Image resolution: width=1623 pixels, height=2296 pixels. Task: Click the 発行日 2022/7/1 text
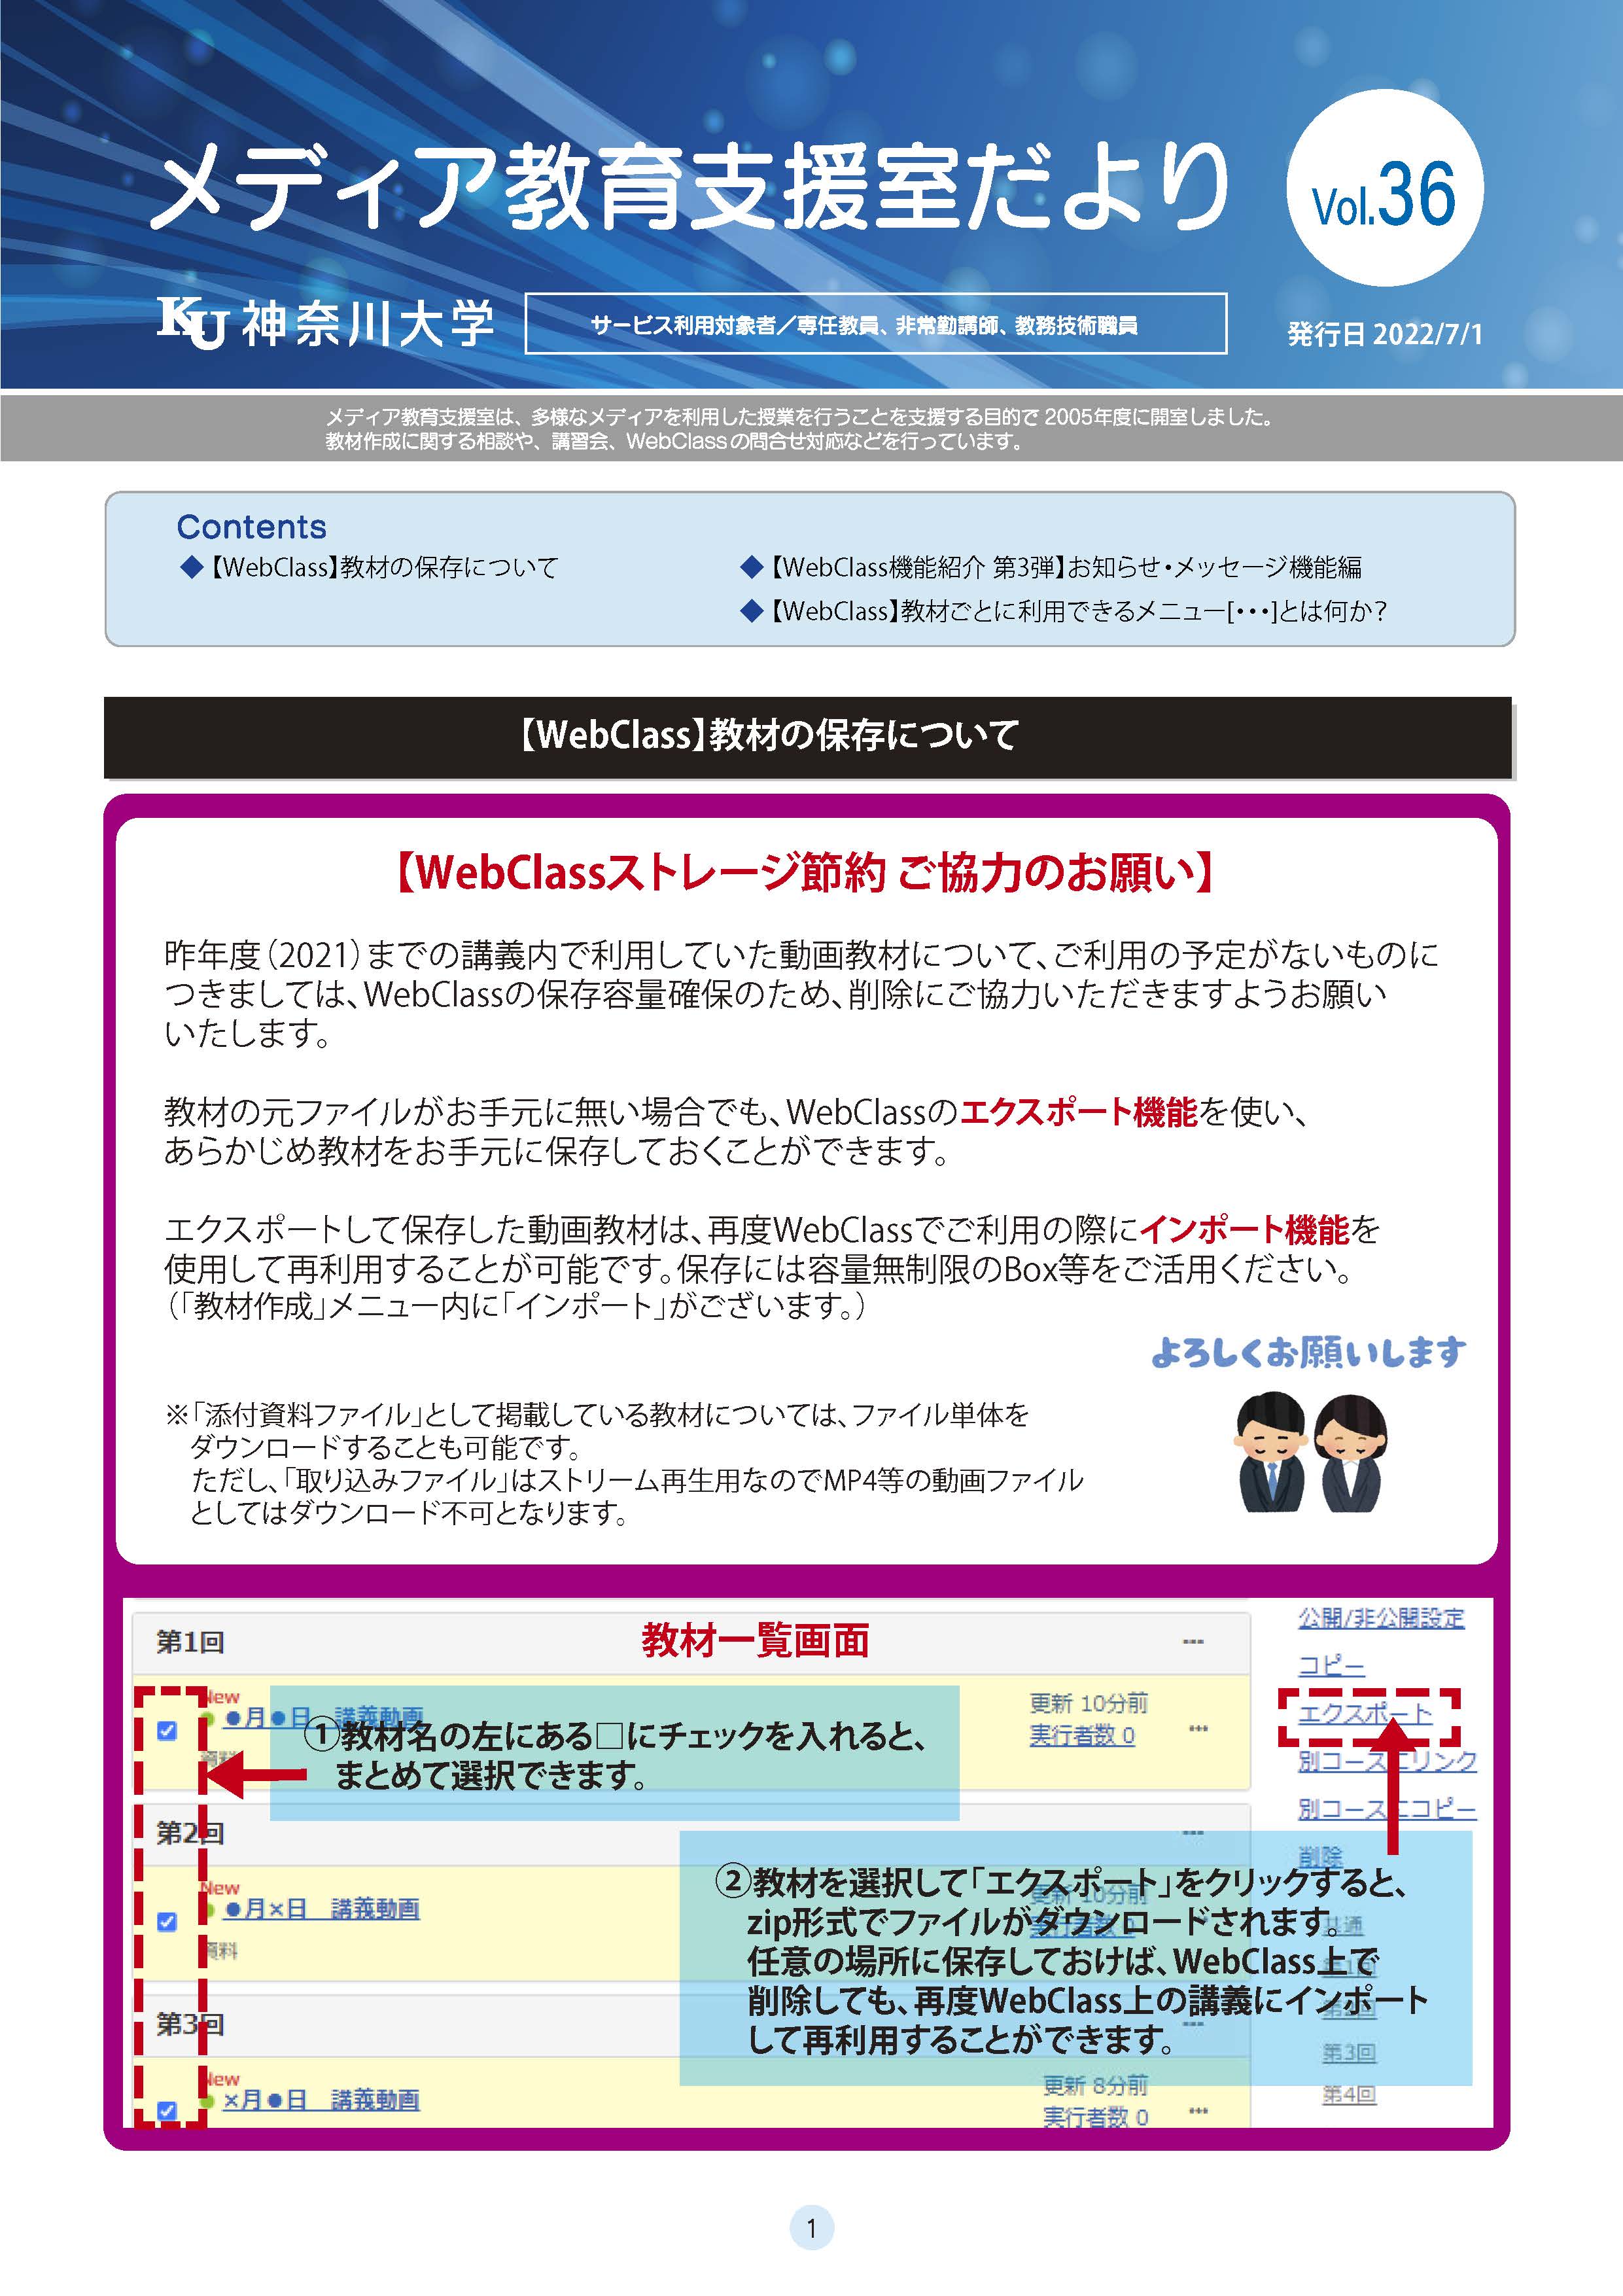tap(1384, 334)
